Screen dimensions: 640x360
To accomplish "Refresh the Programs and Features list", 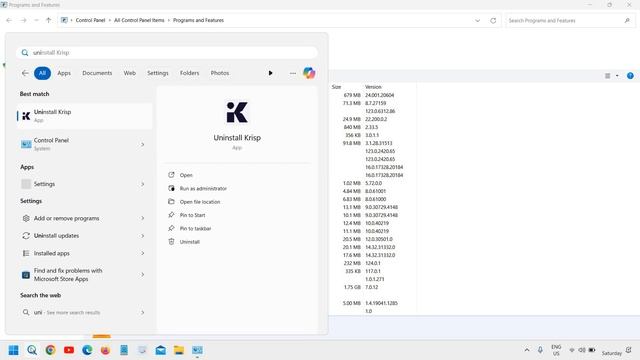I will point(493,20).
